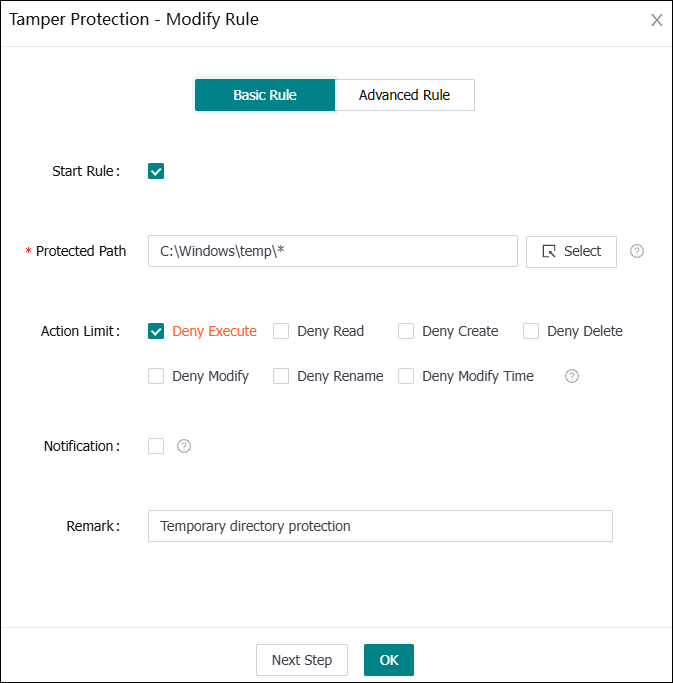Click the help icon next to Notification checkbox
The height and width of the screenshot is (683, 673).
coord(183,446)
